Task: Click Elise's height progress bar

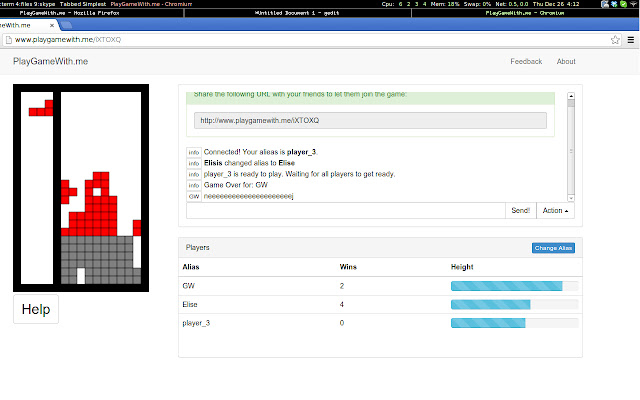Action: click(514, 304)
